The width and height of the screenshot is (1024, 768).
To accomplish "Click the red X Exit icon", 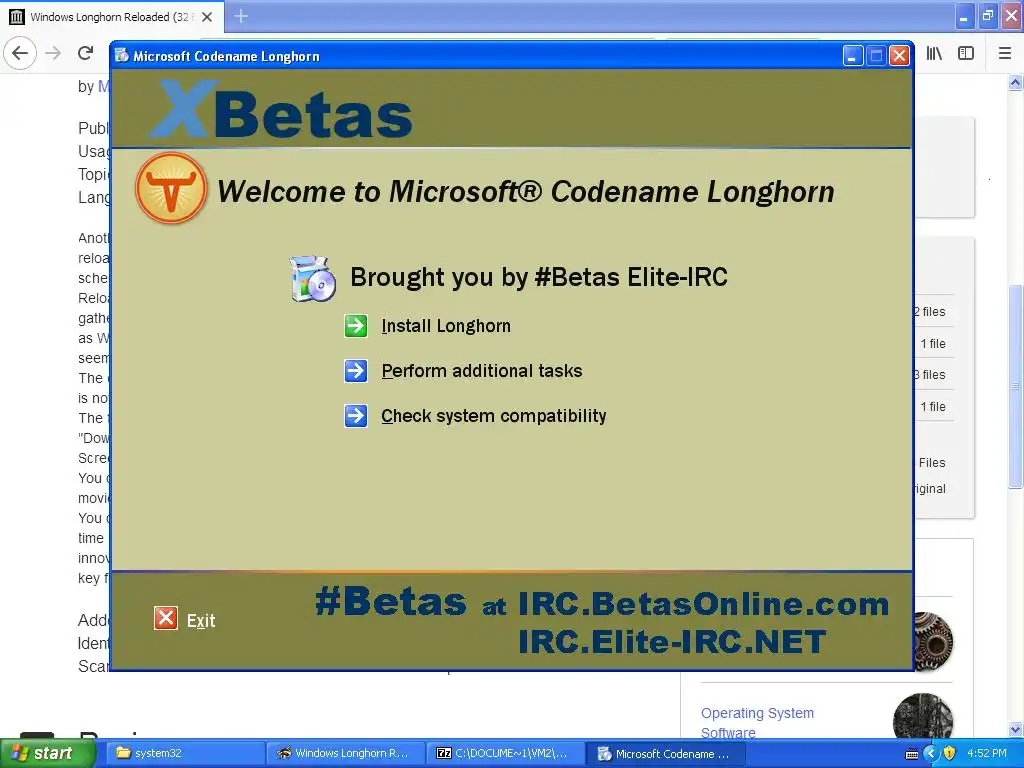I will (166, 618).
